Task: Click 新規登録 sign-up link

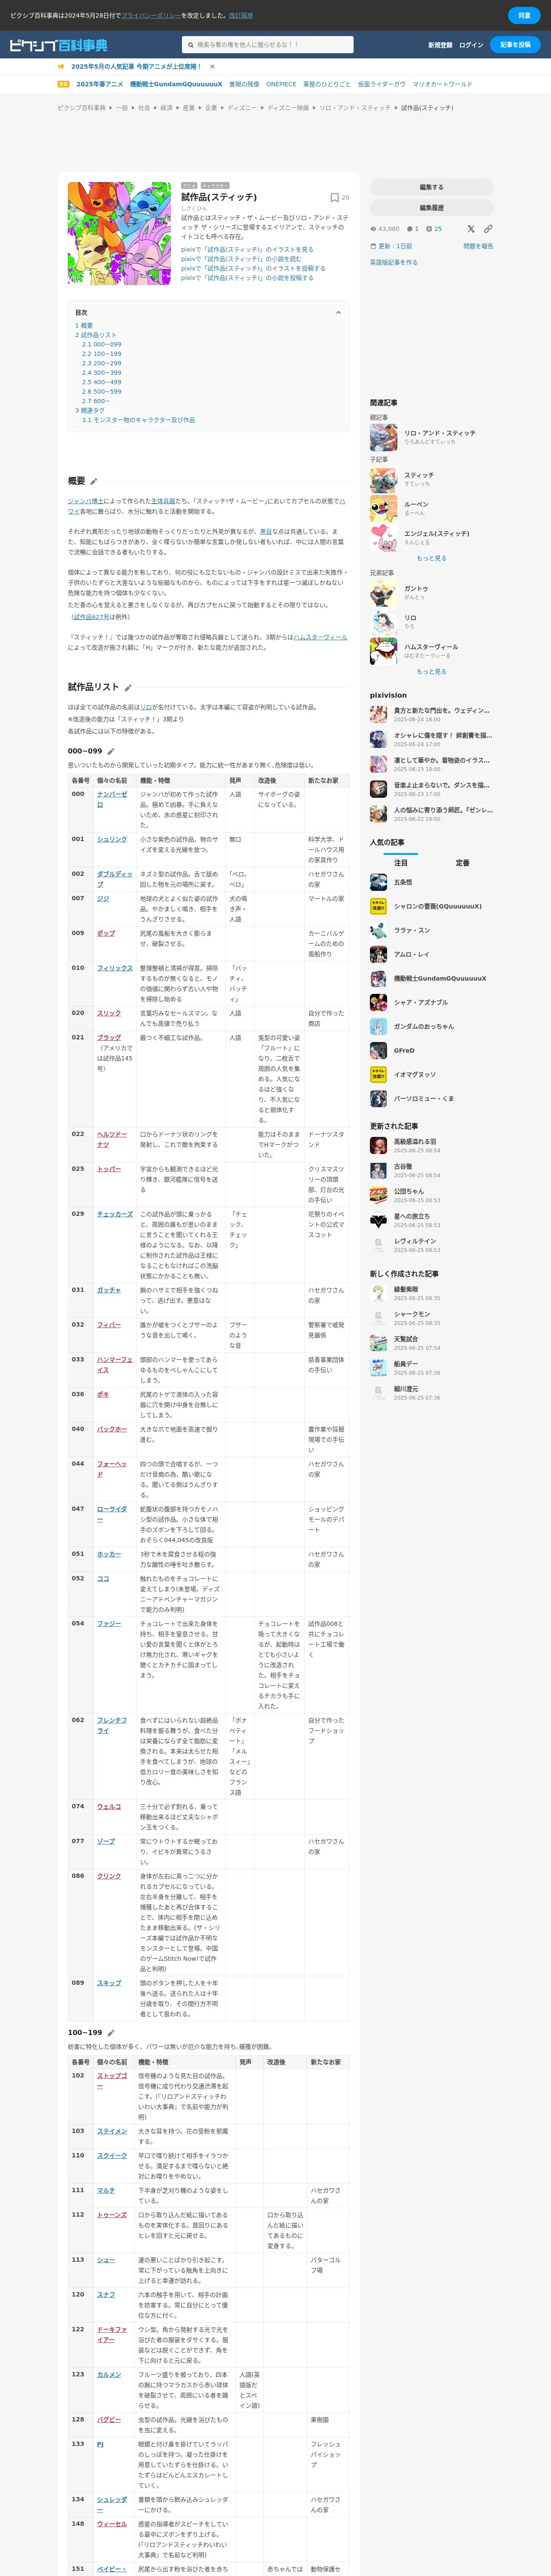Action: pyautogui.click(x=440, y=45)
